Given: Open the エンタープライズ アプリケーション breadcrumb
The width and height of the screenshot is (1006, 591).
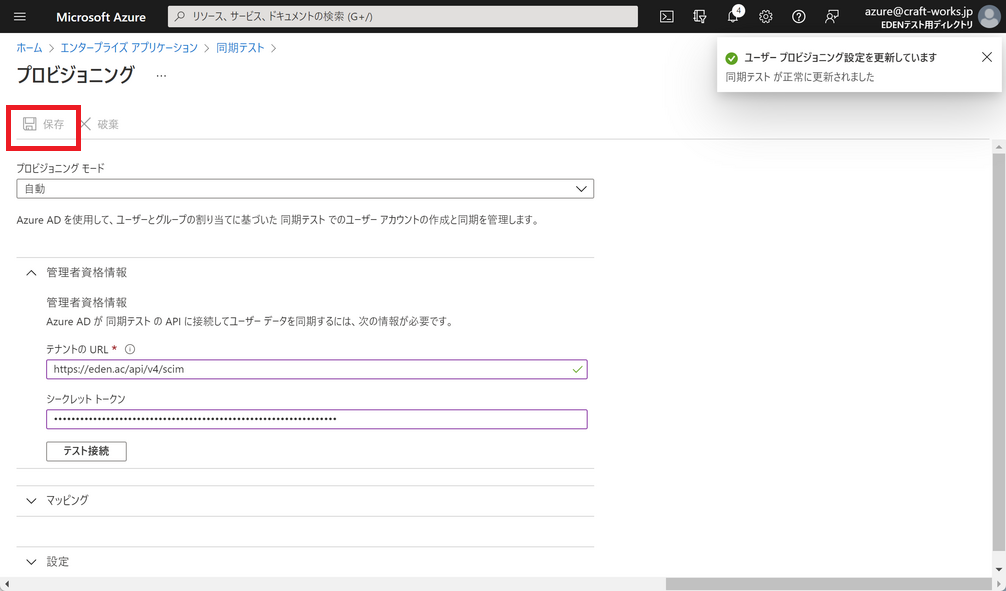Looking at the screenshot, I should 129,48.
